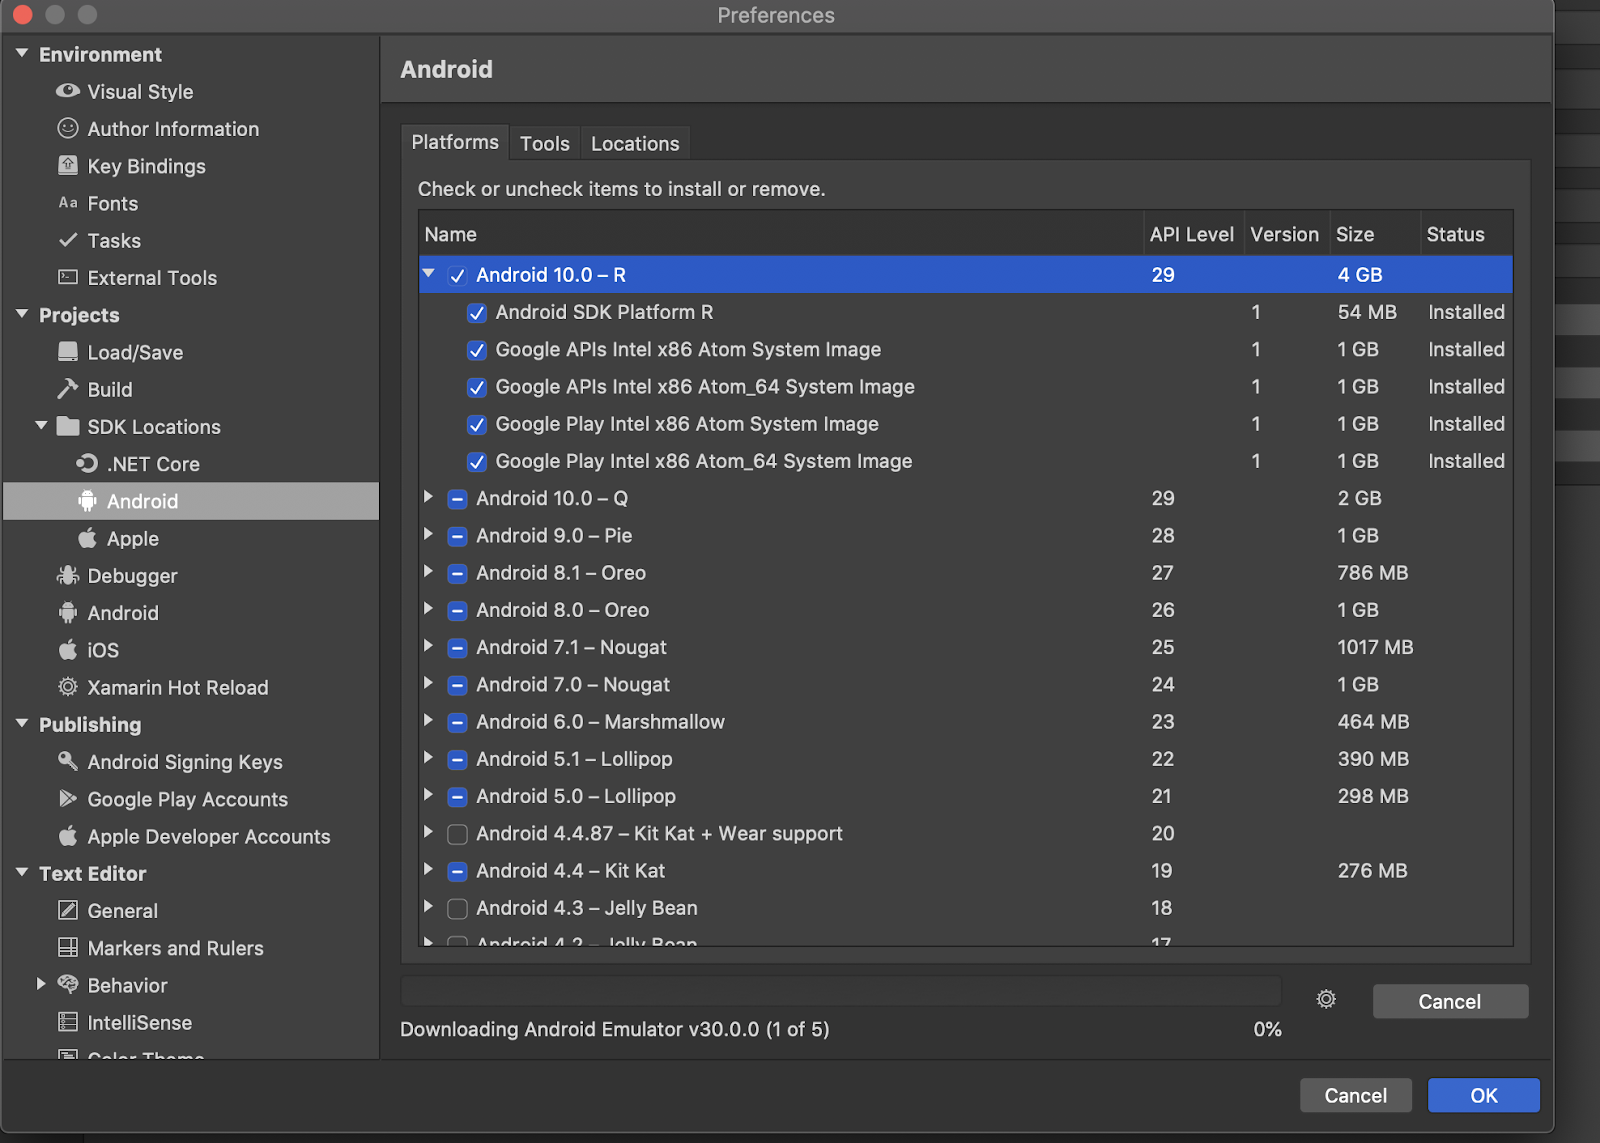Switch to the Tools tab
The height and width of the screenshot is (1143, 1600).
click(x=545, y=143)
